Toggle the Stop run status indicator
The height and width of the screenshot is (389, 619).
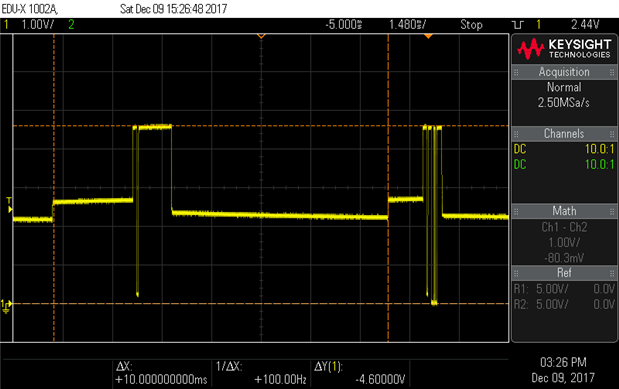(471, 25)
